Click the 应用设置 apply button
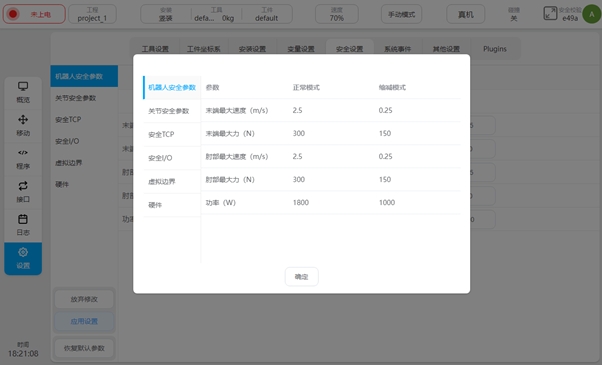 [x=84, y=321]
